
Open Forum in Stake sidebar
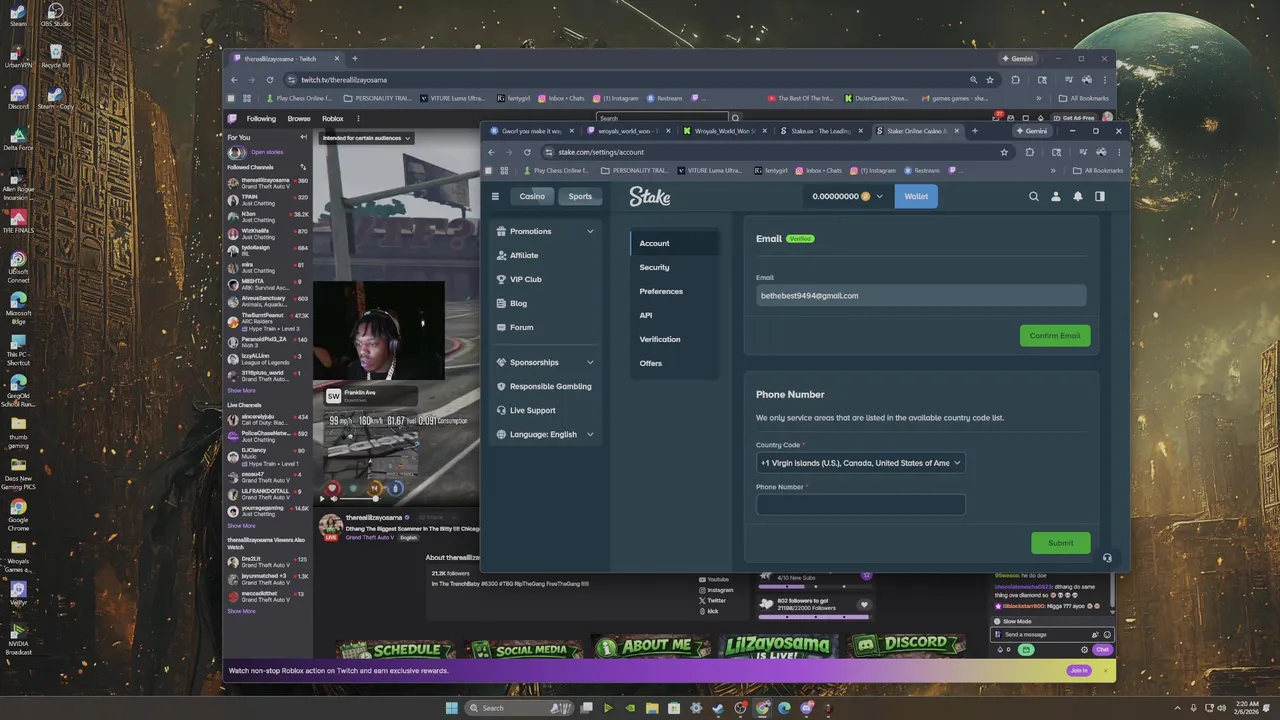point(515,327)
